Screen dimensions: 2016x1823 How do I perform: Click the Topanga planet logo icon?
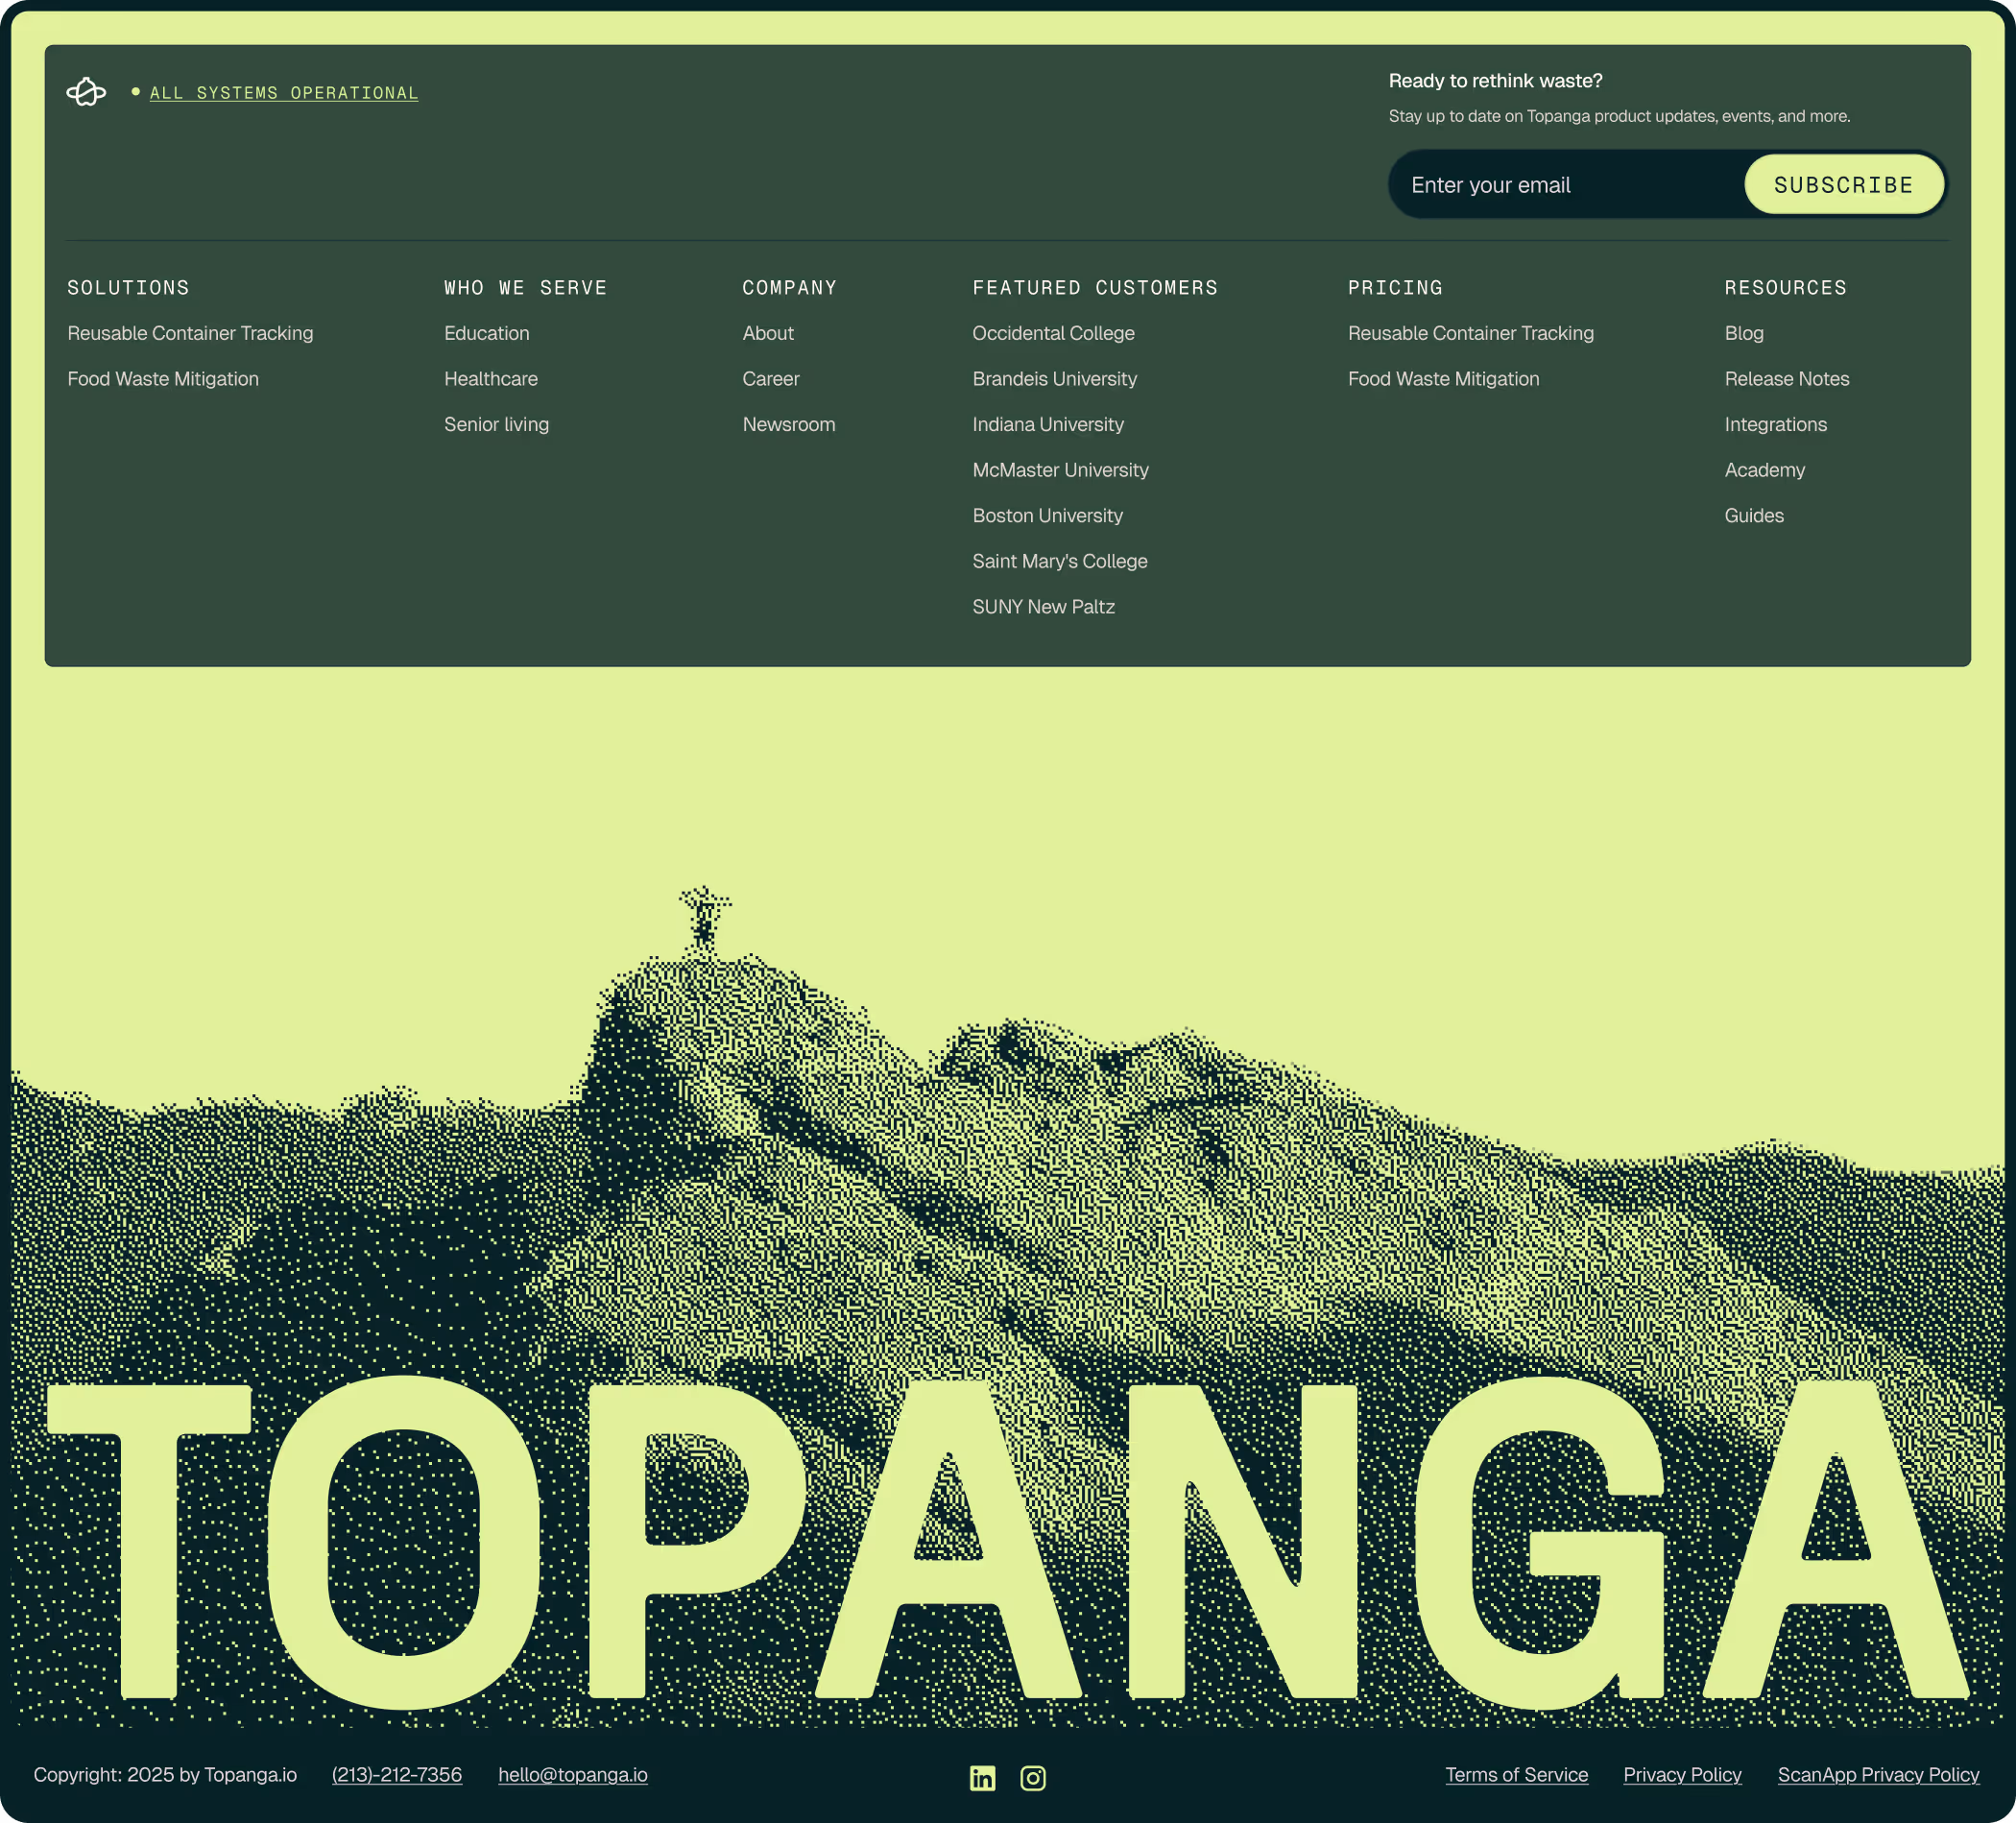click(x=86, y=92)
